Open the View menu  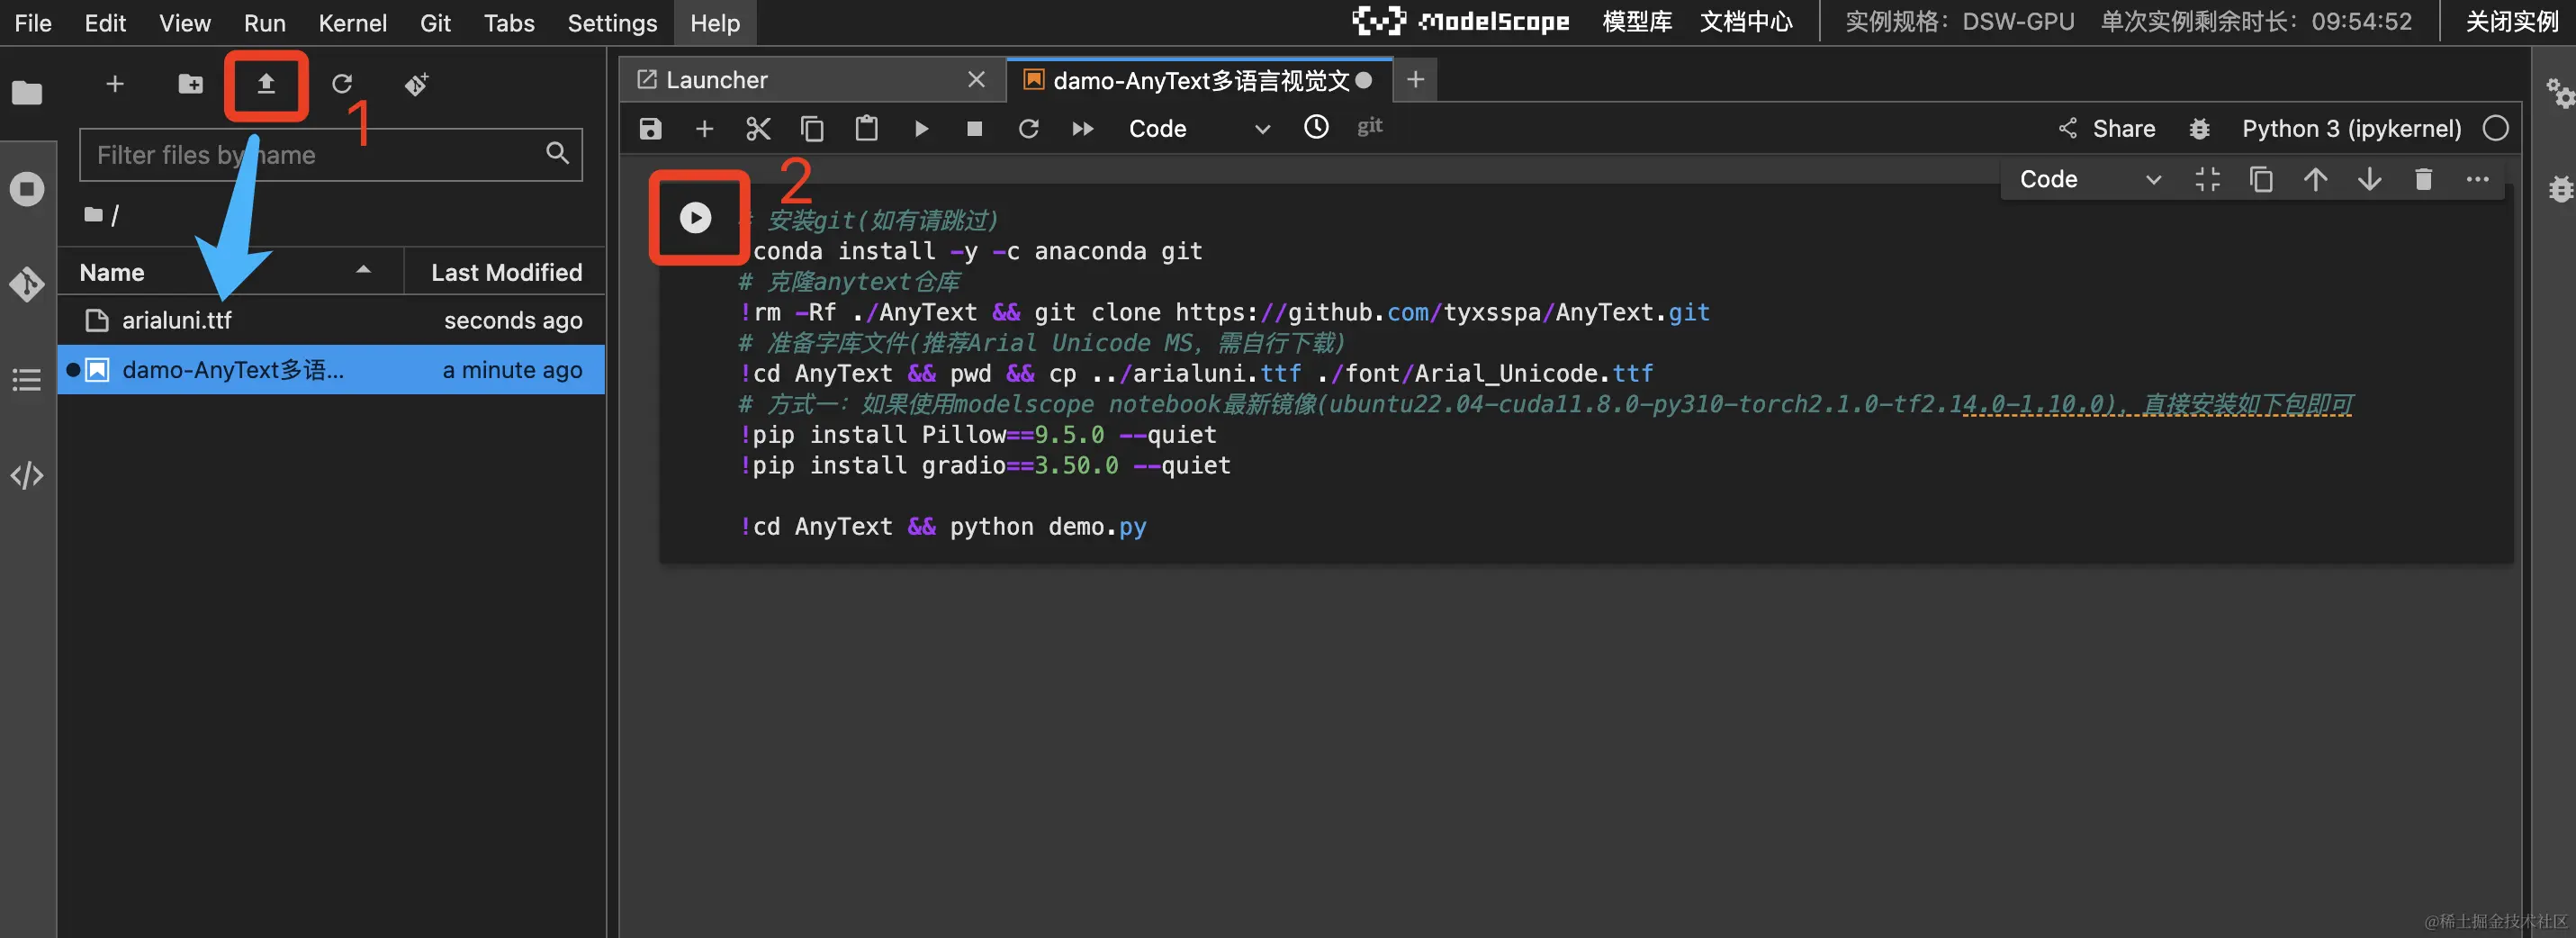coord(185,22)
